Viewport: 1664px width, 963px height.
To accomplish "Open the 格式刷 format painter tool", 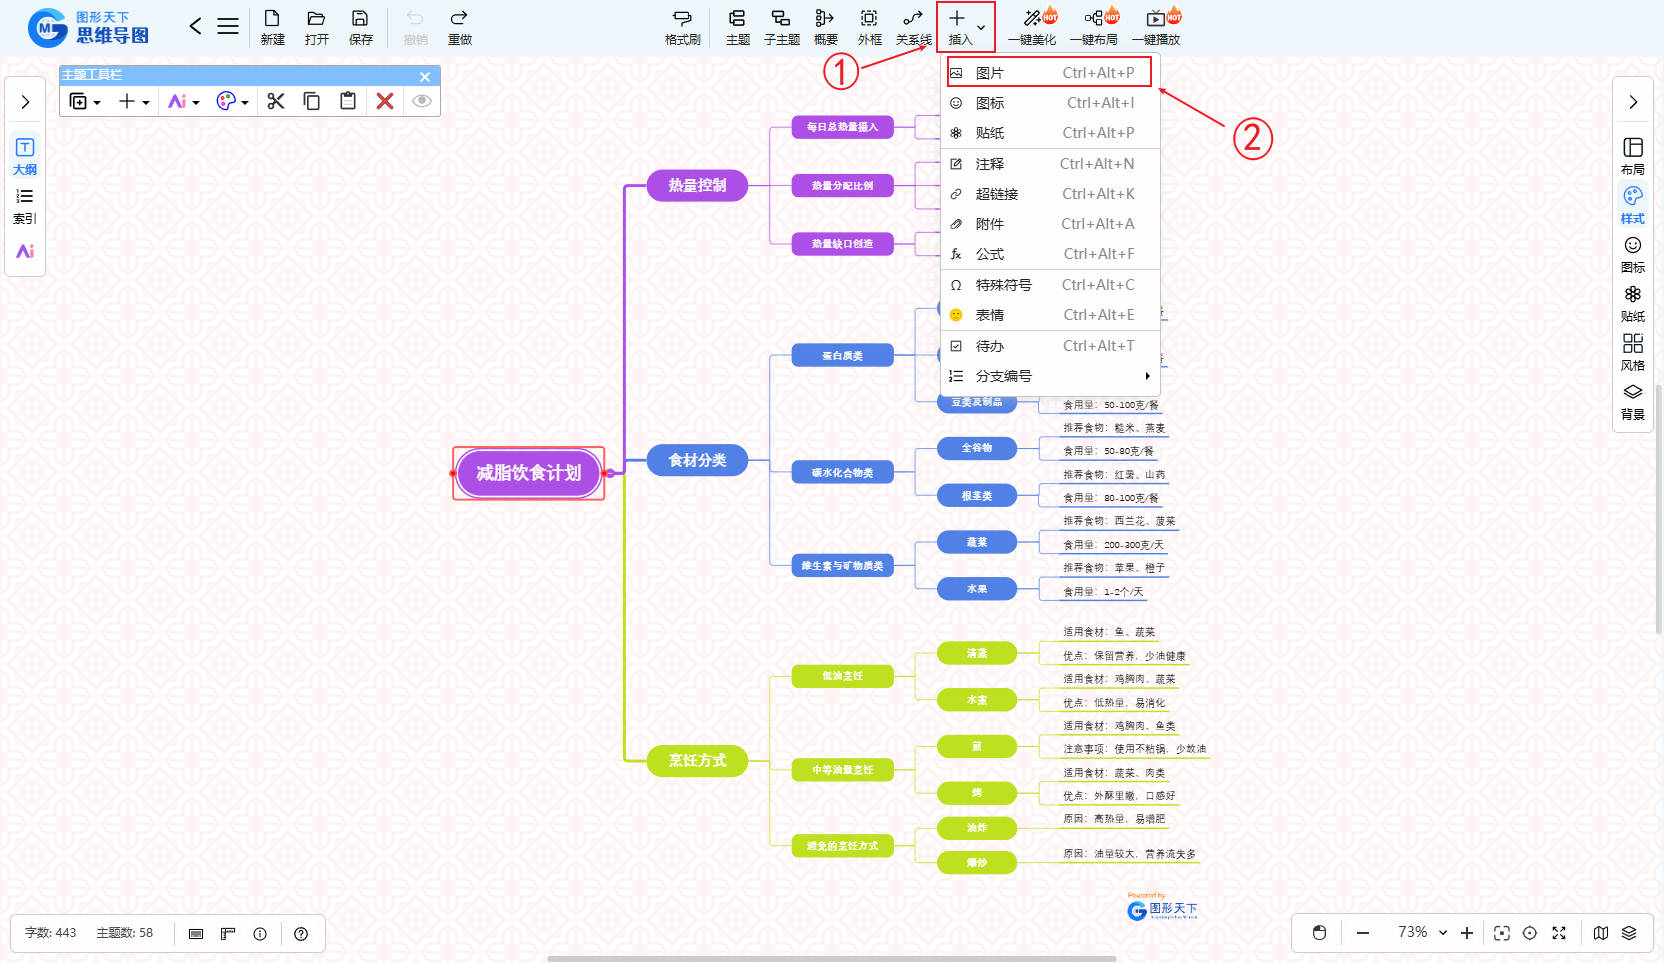I will 682,27.
